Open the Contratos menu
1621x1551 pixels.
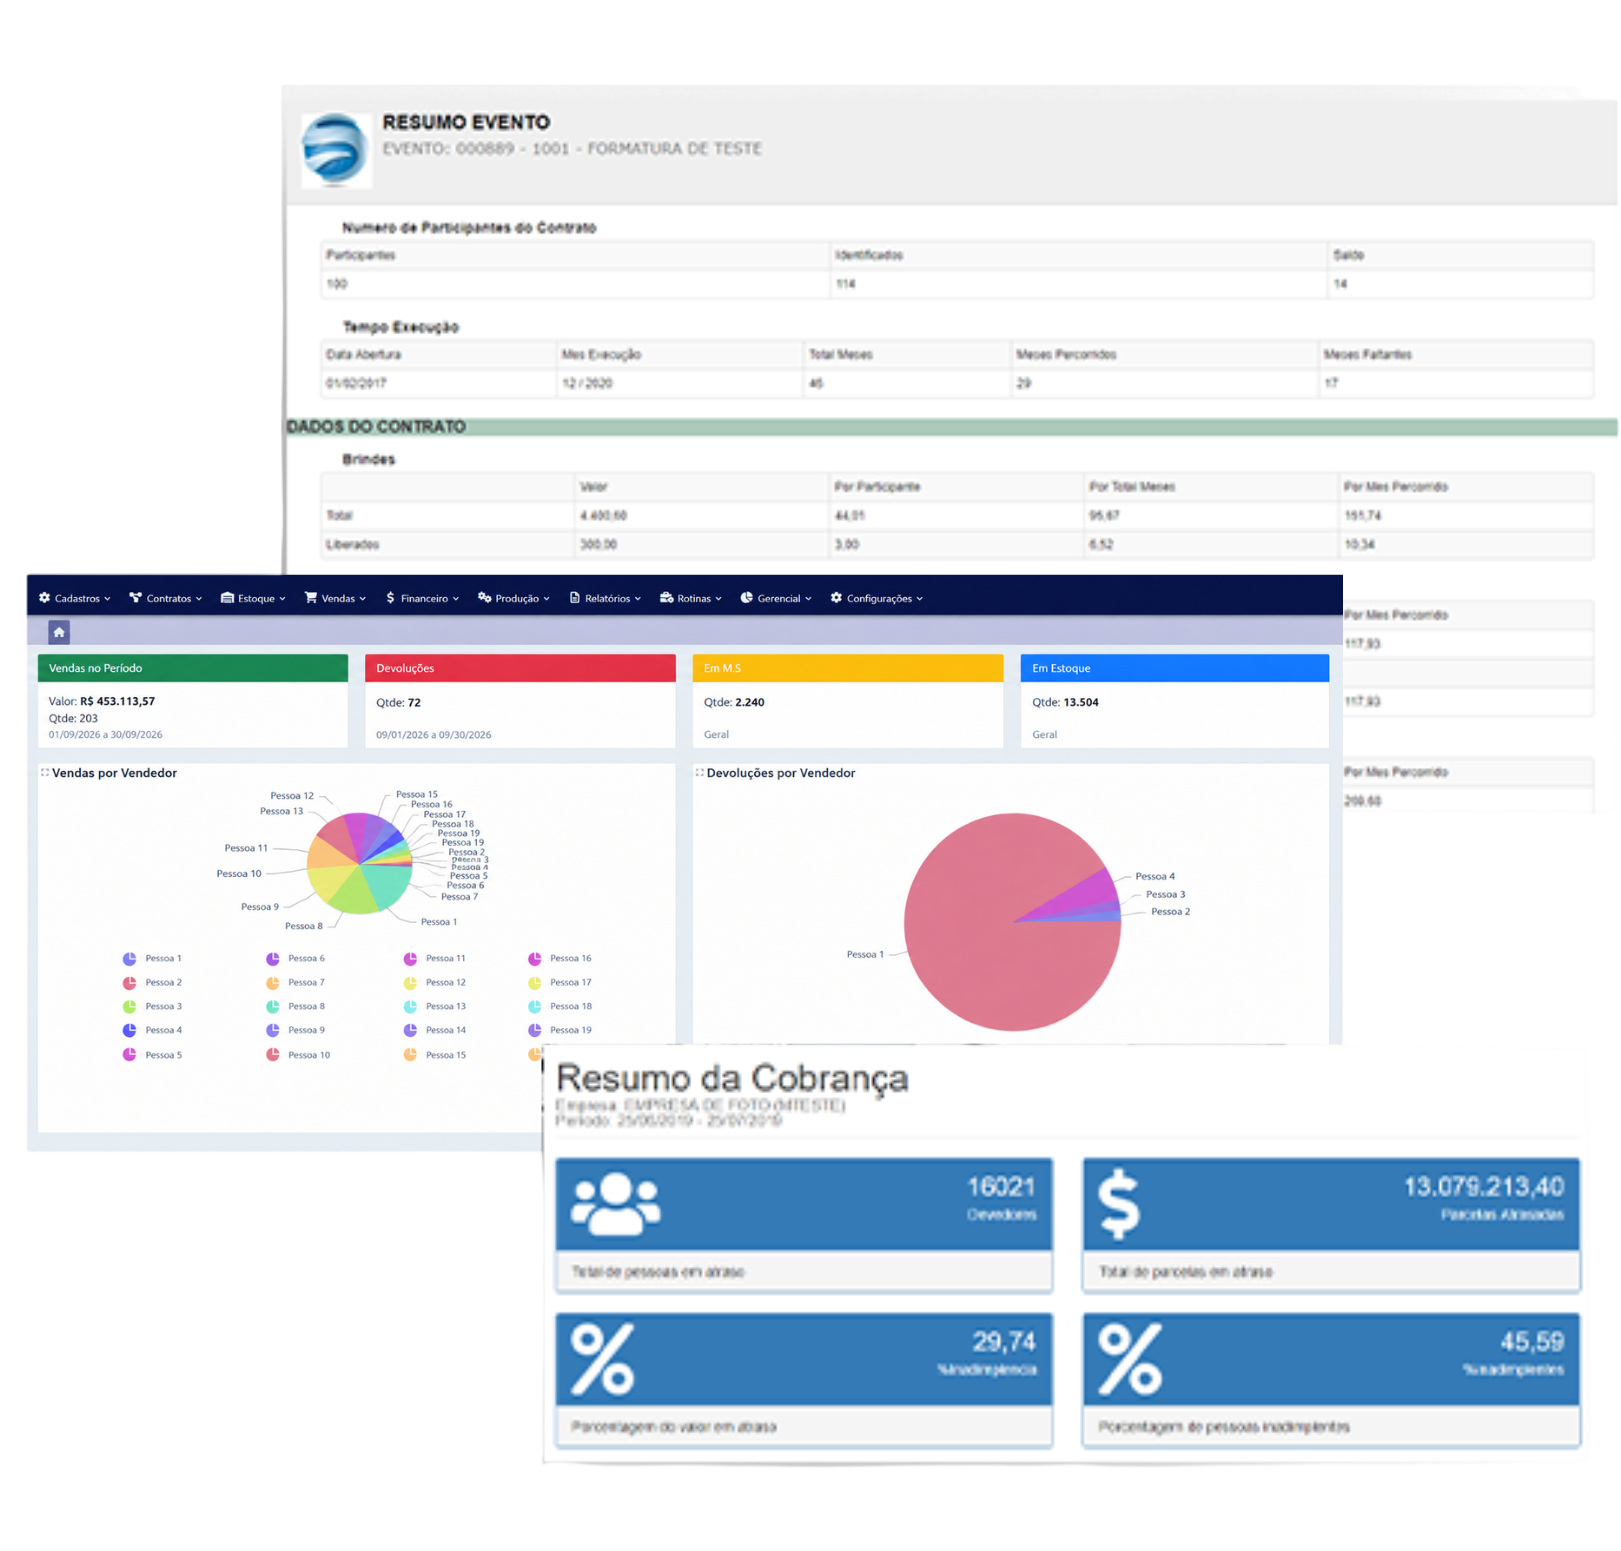coord(166,598)
